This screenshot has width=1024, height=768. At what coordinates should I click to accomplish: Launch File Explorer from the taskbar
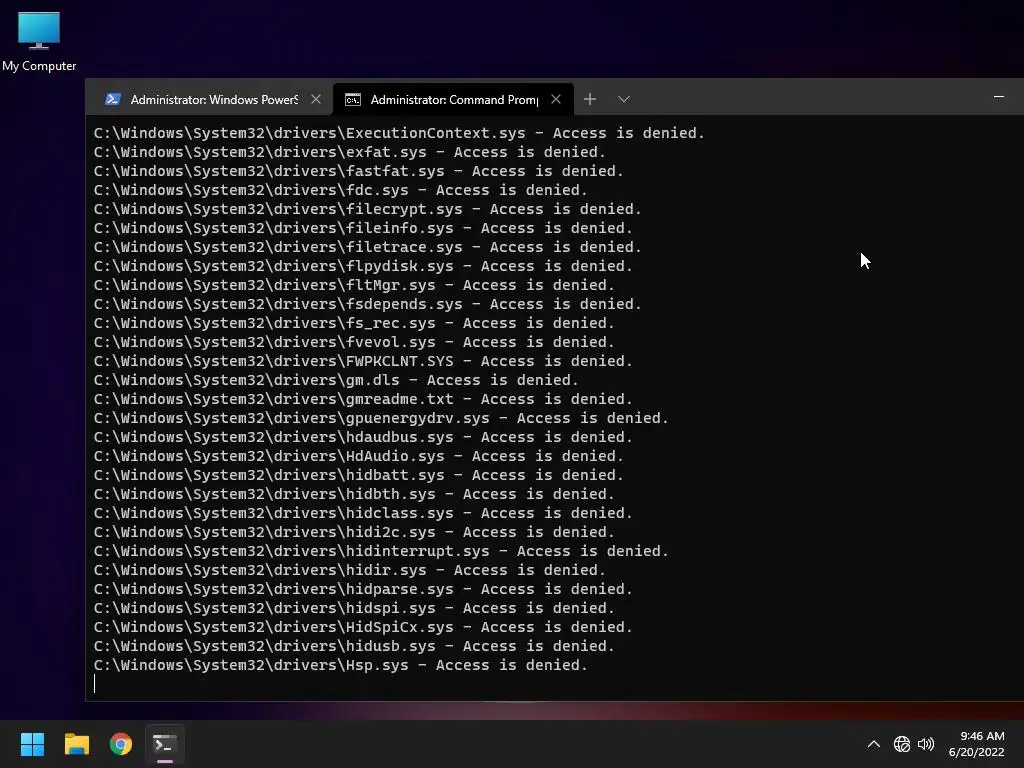tap(76, 744)
